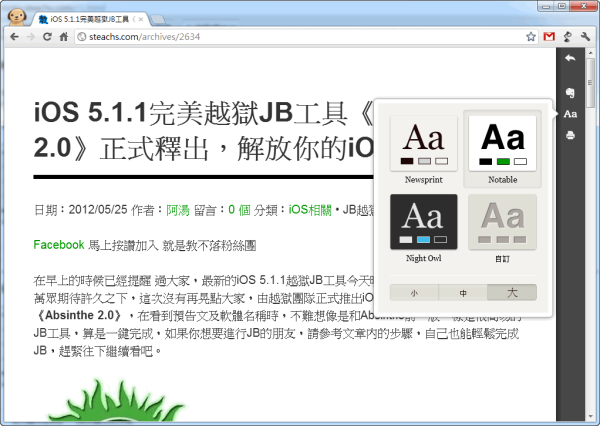
Task: Toggle the Aa themes icon in sidebar
Action: (x=570, y=114)
